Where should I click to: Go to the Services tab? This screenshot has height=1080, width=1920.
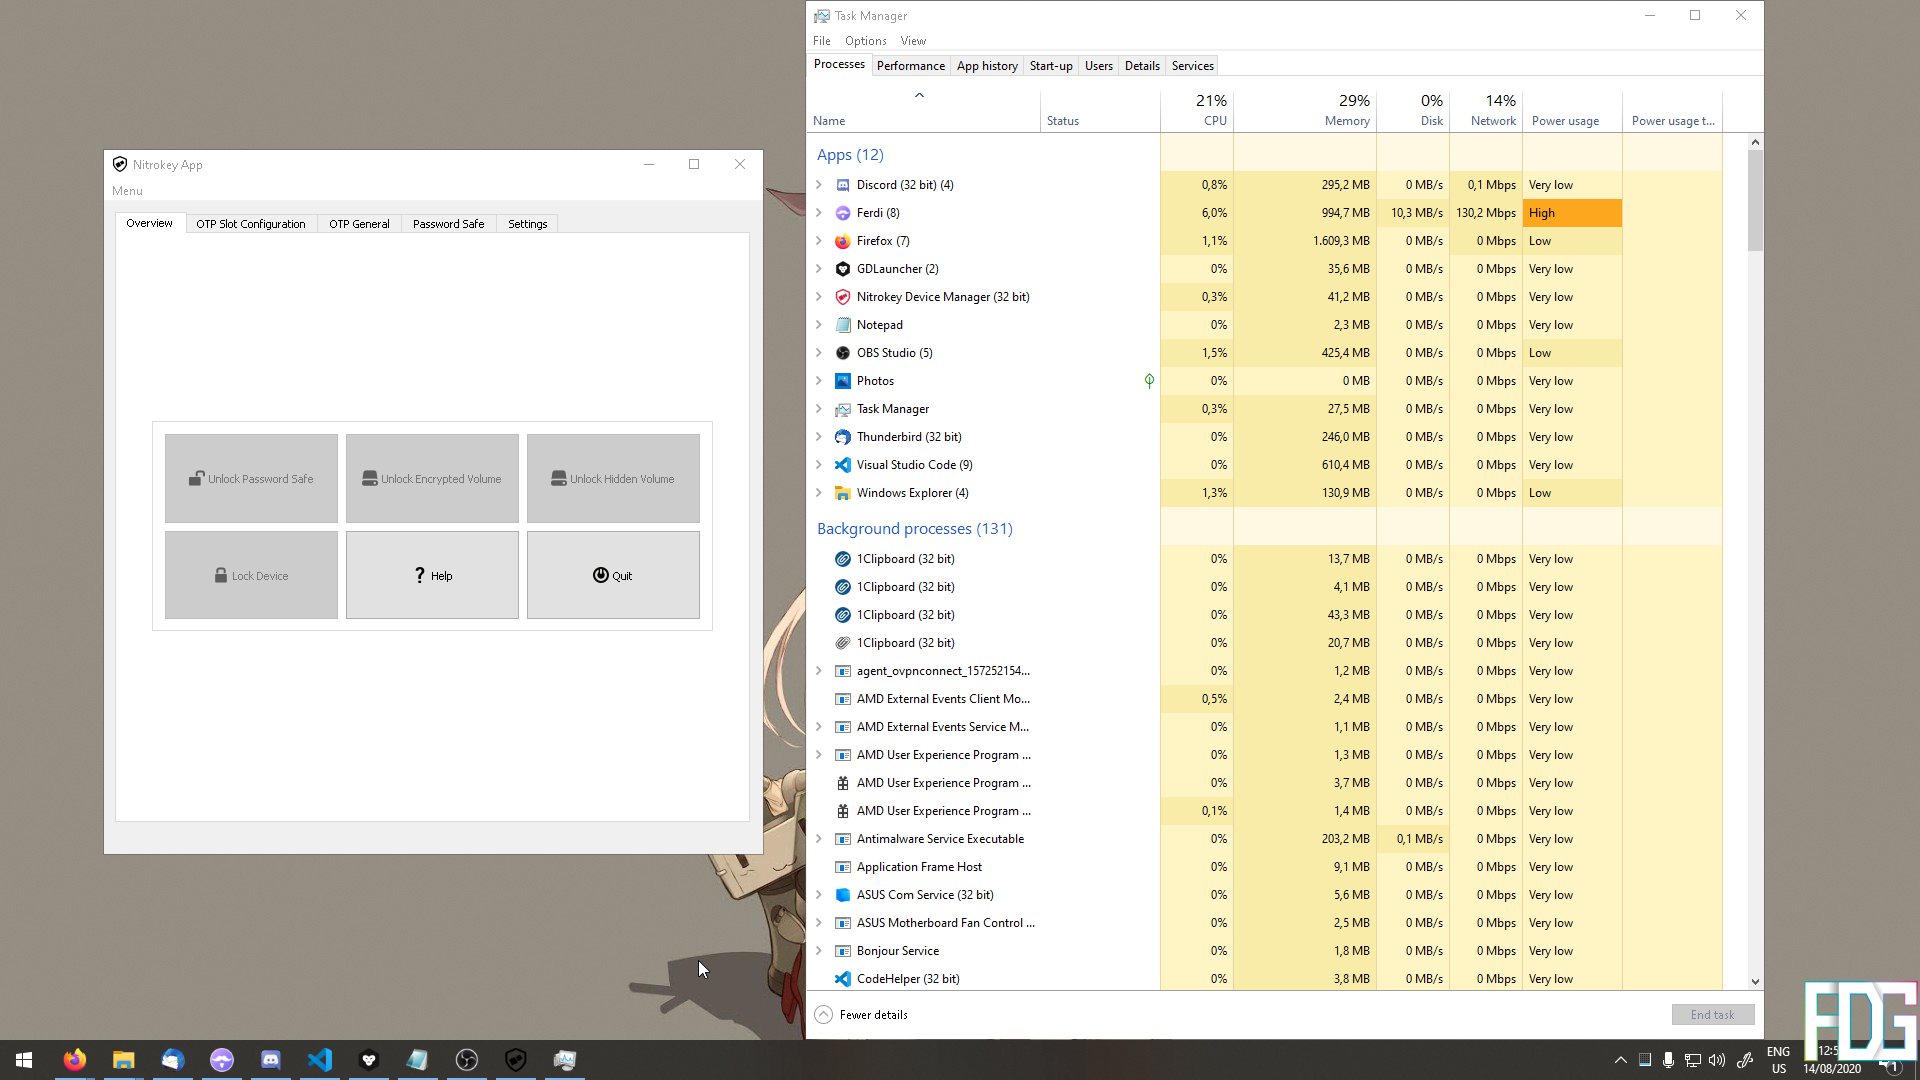(x=1192, y=66)
